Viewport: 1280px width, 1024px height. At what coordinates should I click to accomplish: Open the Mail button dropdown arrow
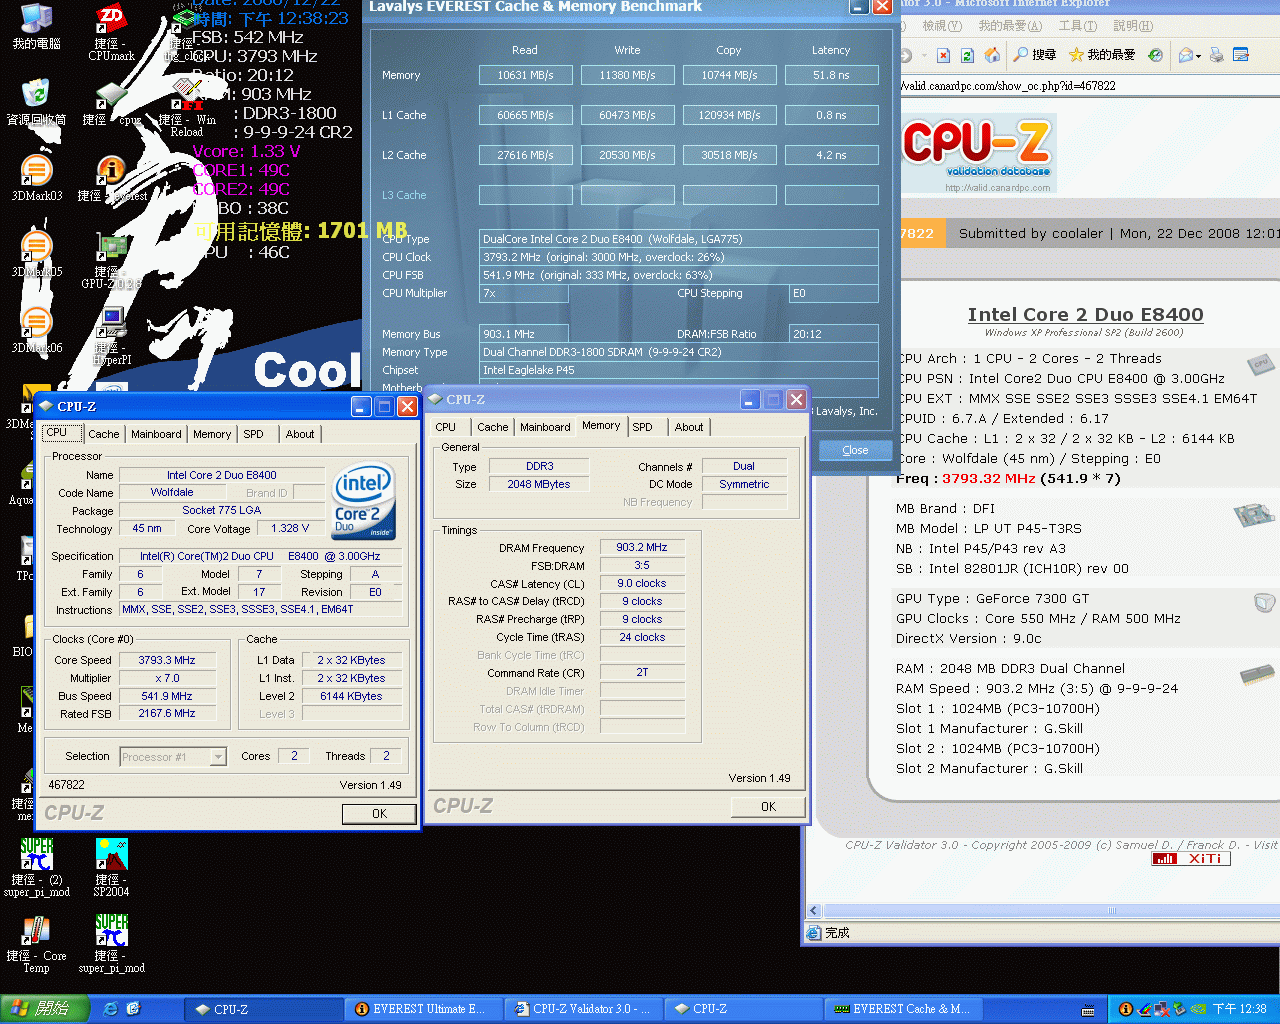[1197, 56]
